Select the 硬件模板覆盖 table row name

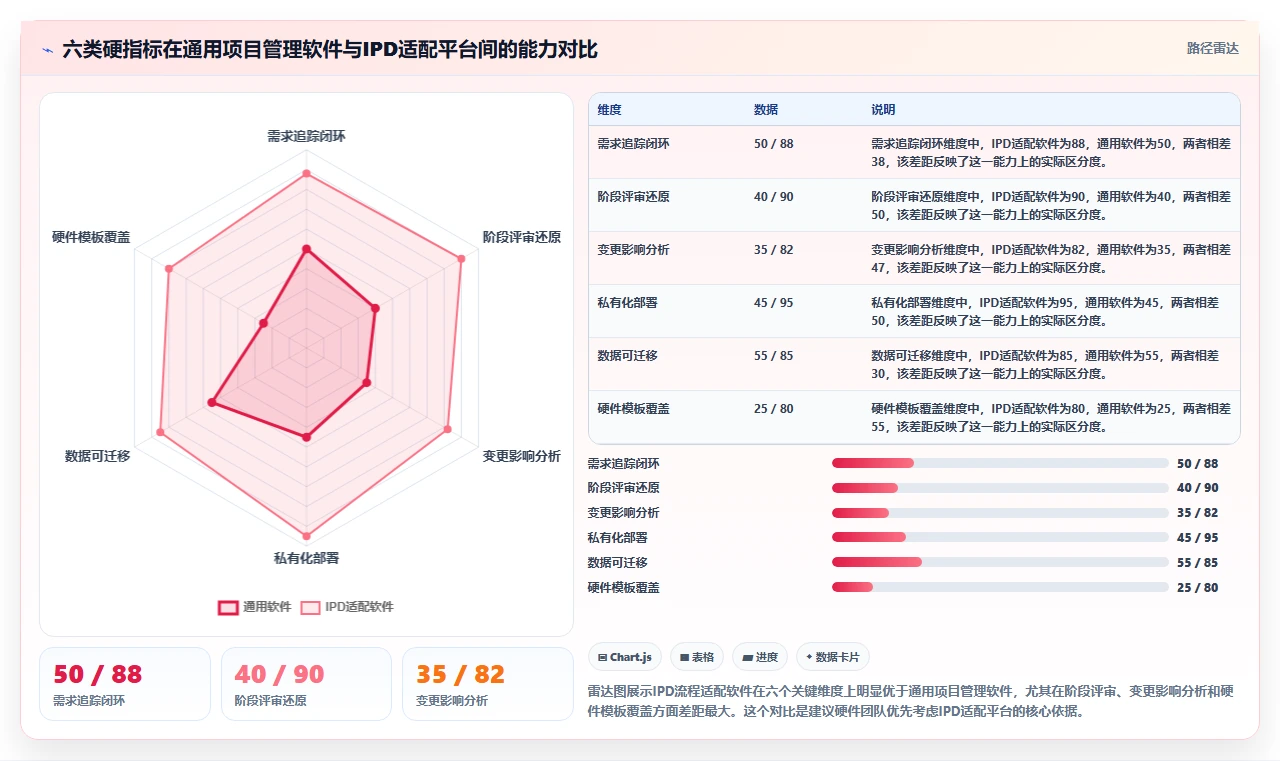coord(633,409)
